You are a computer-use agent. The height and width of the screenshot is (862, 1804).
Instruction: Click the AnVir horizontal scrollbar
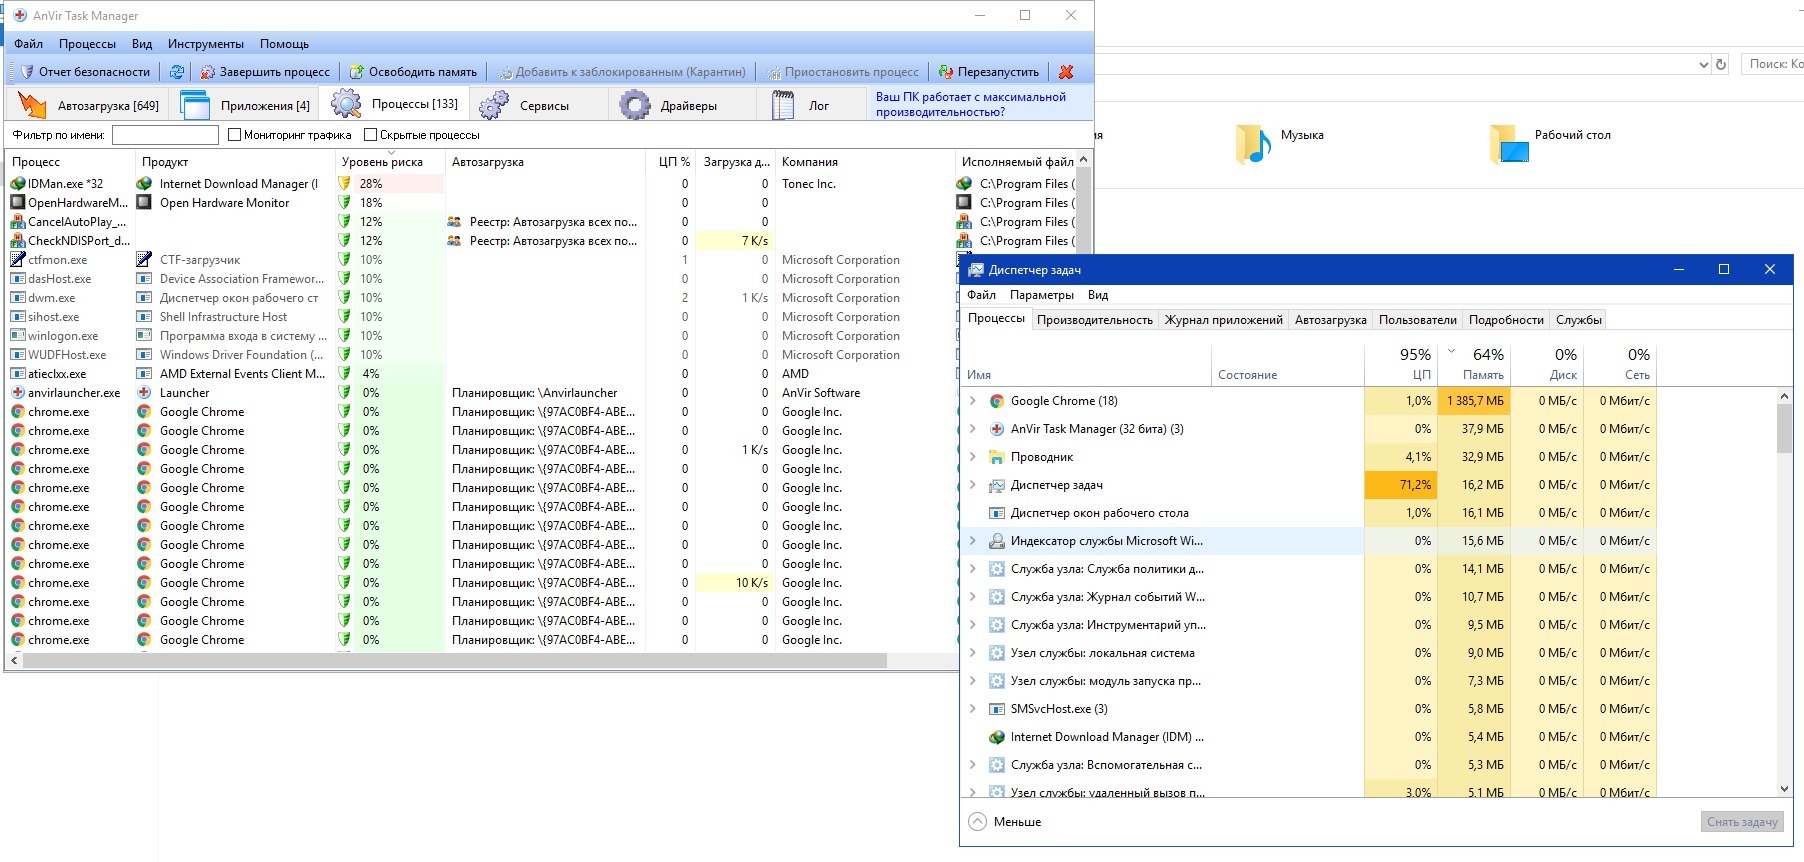click(455, 661)
